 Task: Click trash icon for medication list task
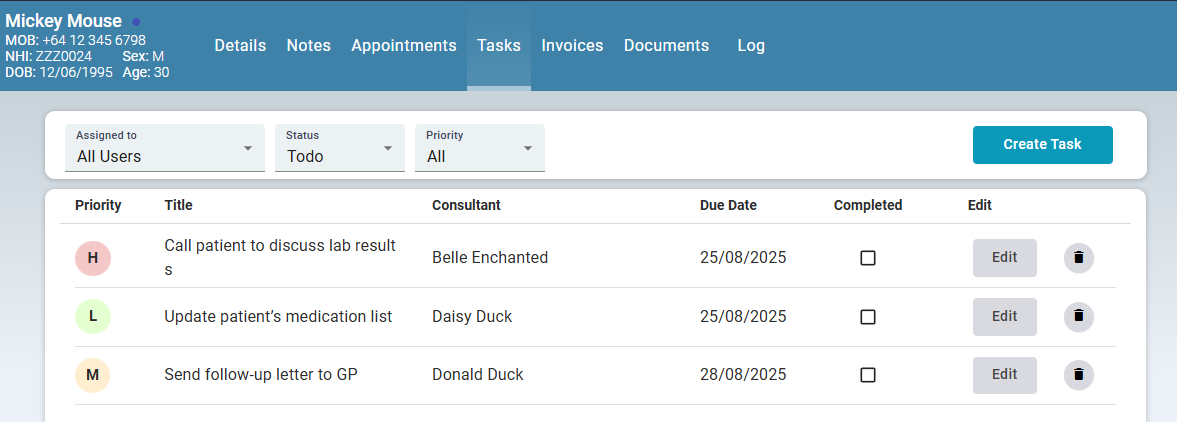click(x=1078, y=316)
